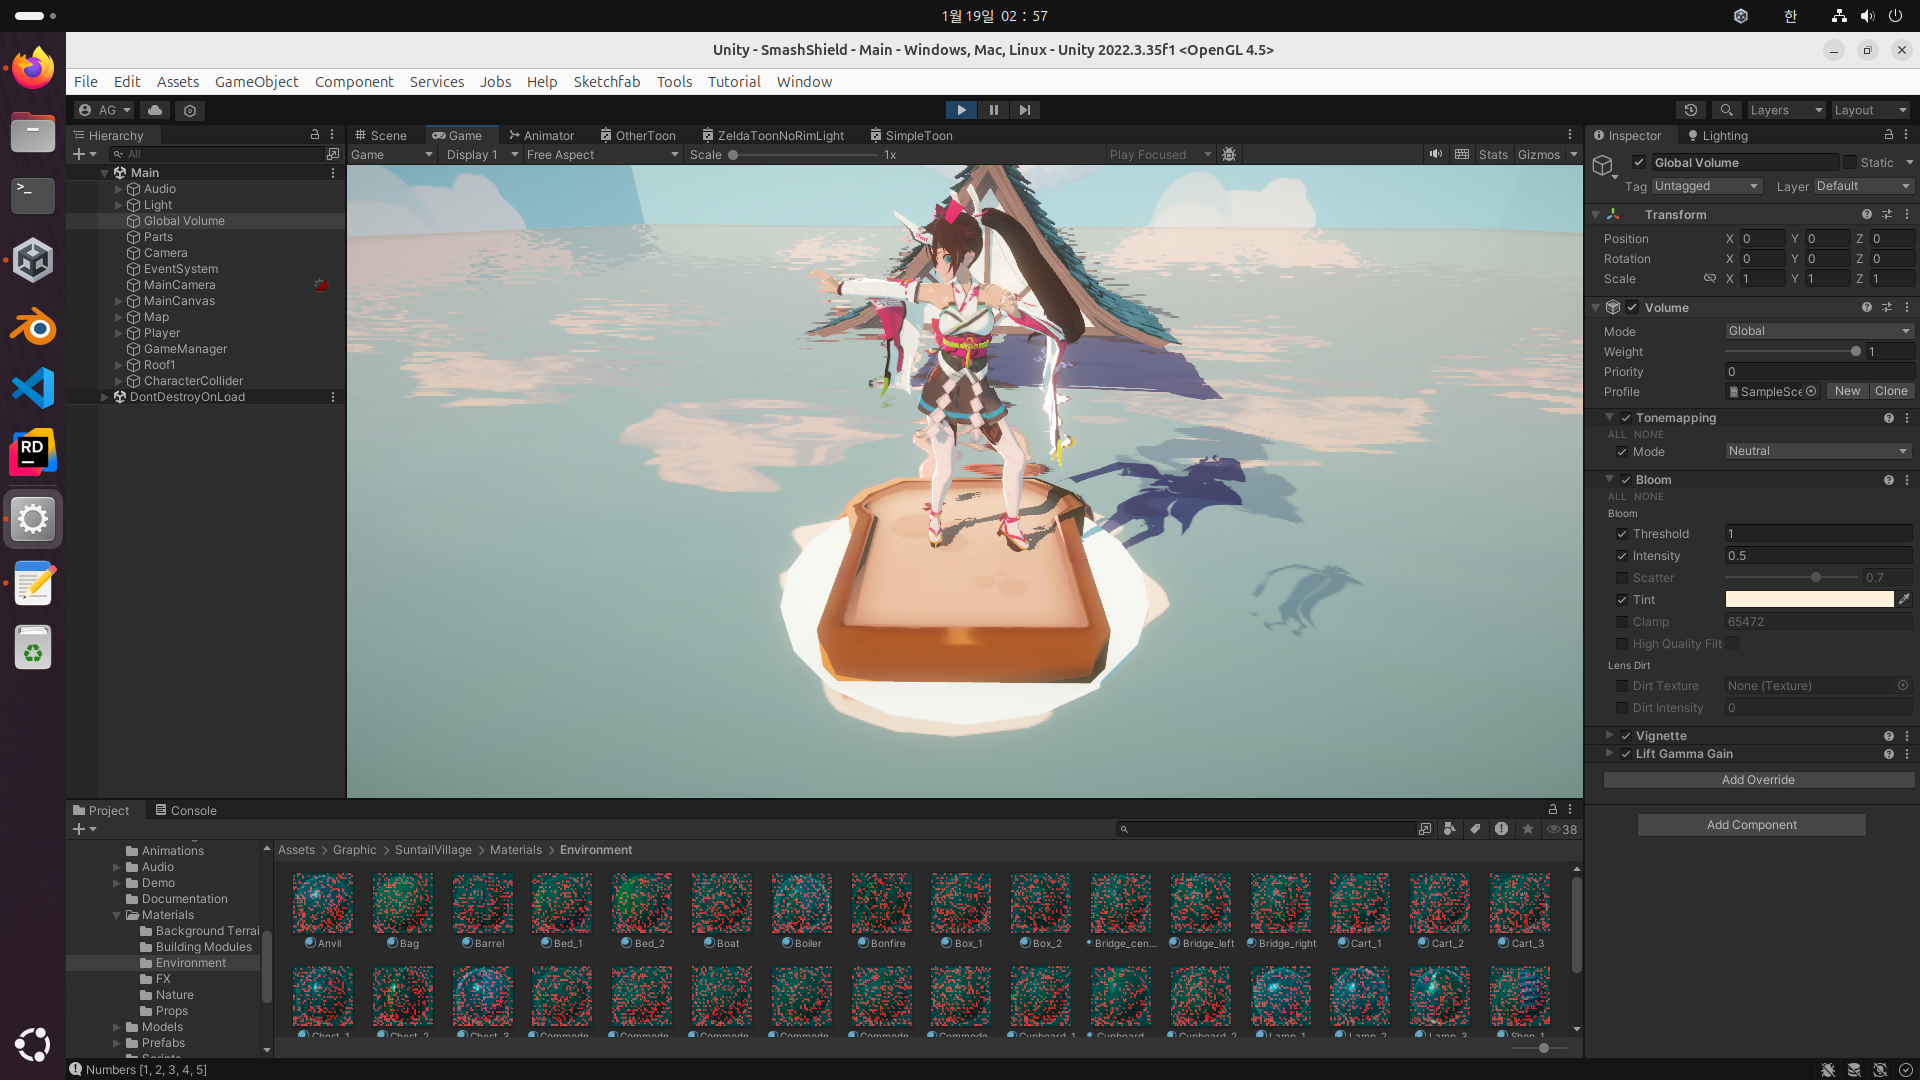The image size is (1920, 1080).
Task: Open the Volume Mode Global dropdown
Action: [1818, 331]
